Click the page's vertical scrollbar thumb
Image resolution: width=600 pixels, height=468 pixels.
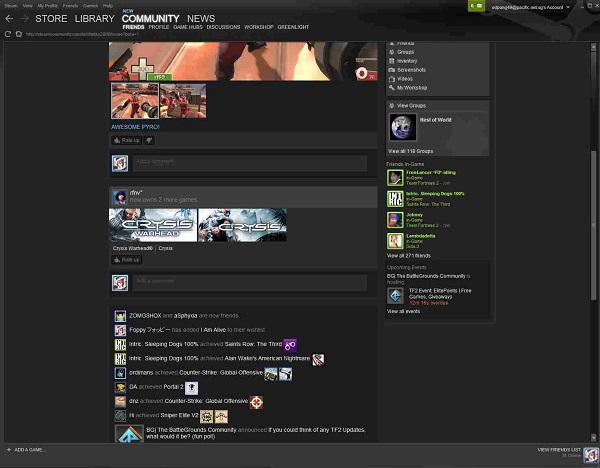click(593, 225)
